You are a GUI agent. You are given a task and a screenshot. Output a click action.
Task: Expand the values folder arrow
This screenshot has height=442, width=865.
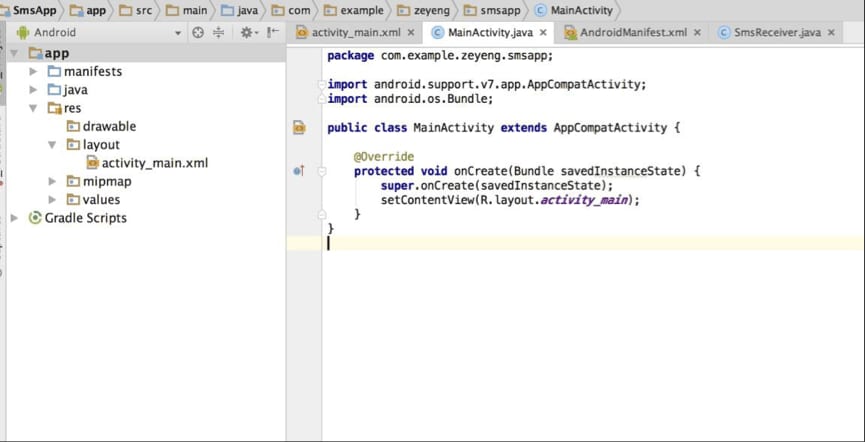pyautogui.click(x=52, y=199)
